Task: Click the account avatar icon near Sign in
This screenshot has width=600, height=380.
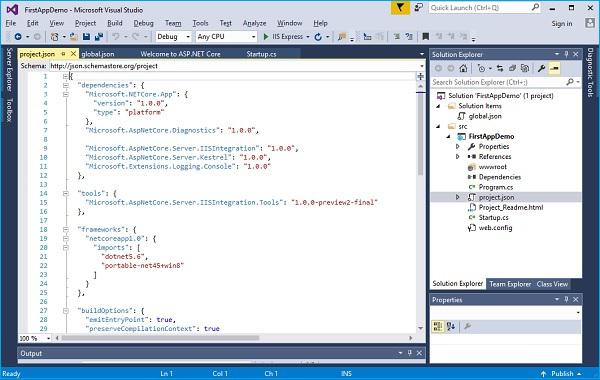Action: 590,23
